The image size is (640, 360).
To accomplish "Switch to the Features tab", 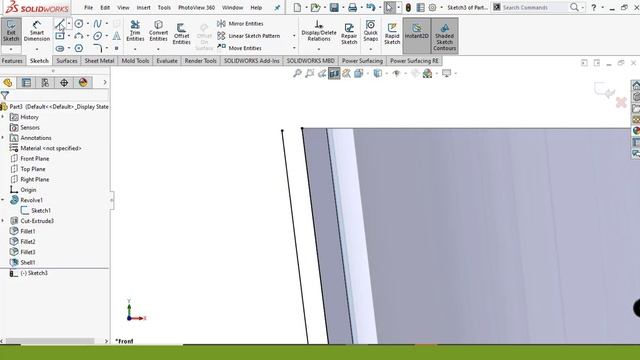I will coord(12,61).
